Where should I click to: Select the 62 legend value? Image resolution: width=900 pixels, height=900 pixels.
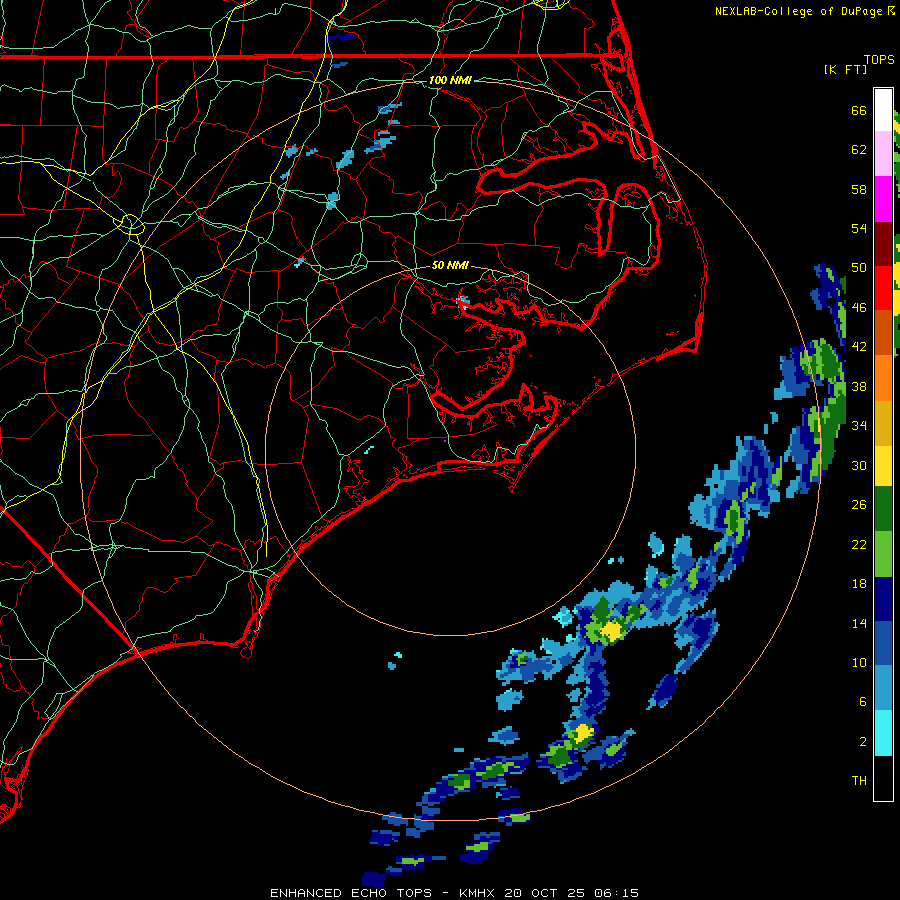859,150
